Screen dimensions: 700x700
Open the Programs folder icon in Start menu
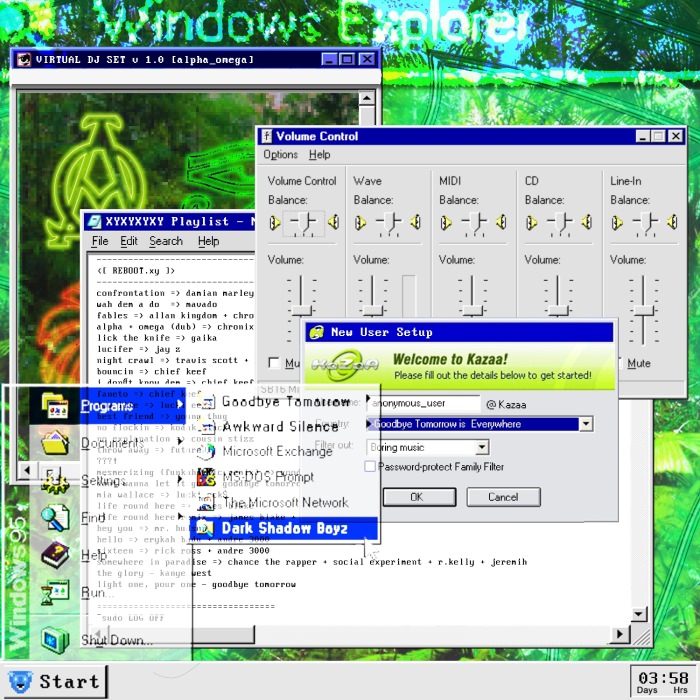click(54, 405)
